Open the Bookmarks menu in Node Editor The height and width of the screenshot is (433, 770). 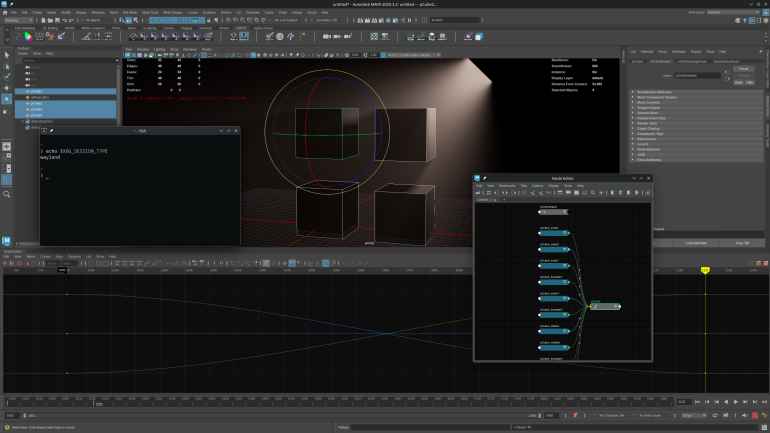pyautogui.click(x=507, y=185)
